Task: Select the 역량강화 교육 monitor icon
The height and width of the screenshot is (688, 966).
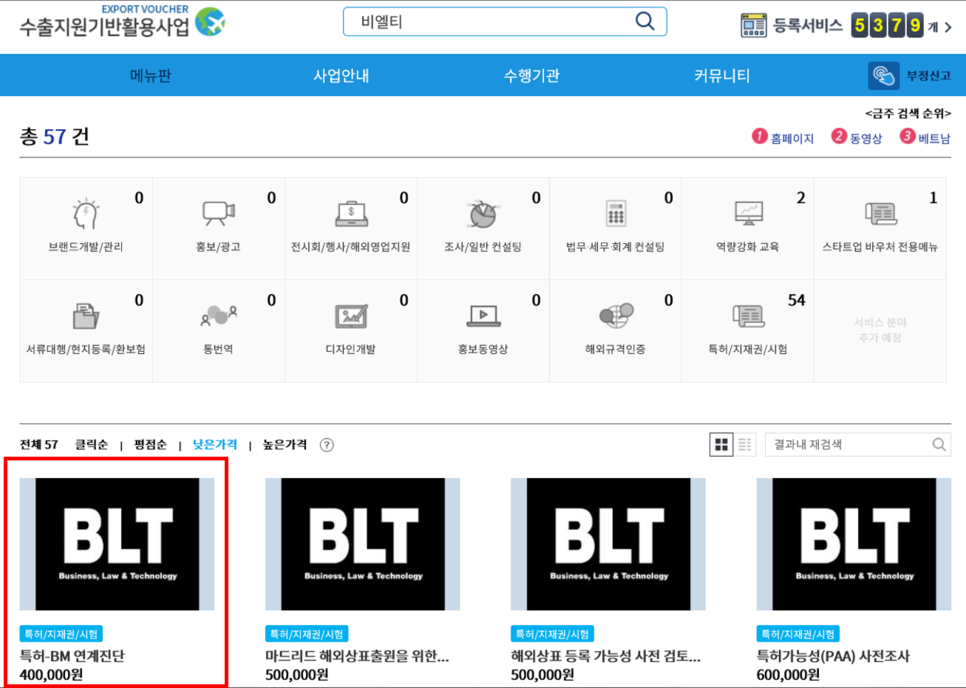Action: [749, 214]
